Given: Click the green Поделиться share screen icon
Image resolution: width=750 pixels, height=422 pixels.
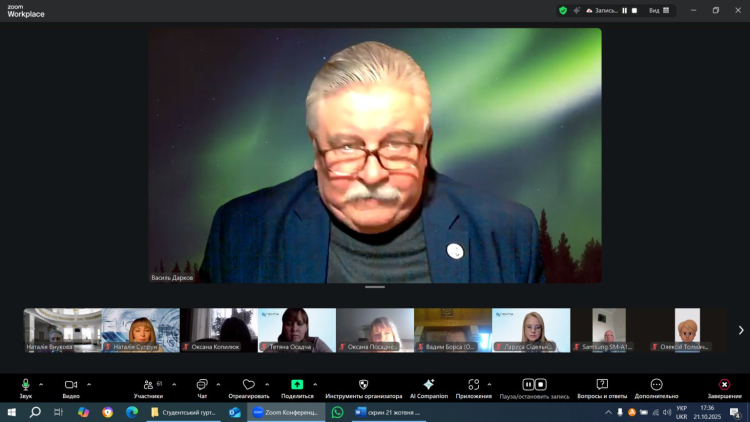Looking at the screenshot, I should [297, 385].
